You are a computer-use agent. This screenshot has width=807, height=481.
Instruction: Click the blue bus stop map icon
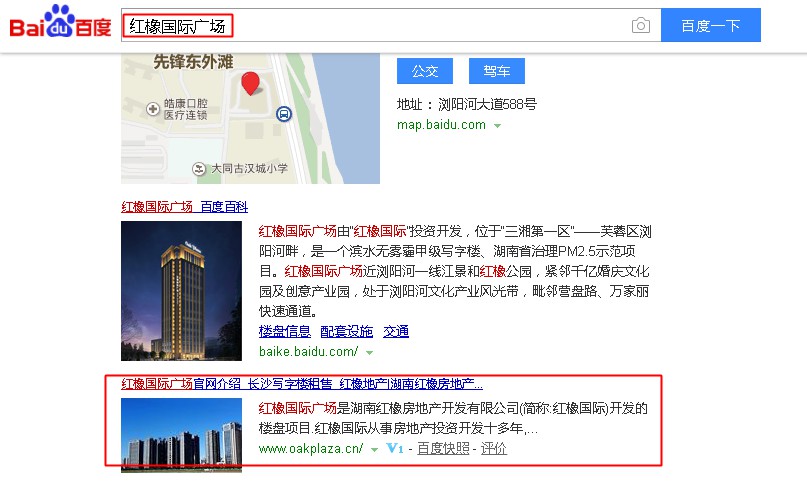tap(284, 113)
